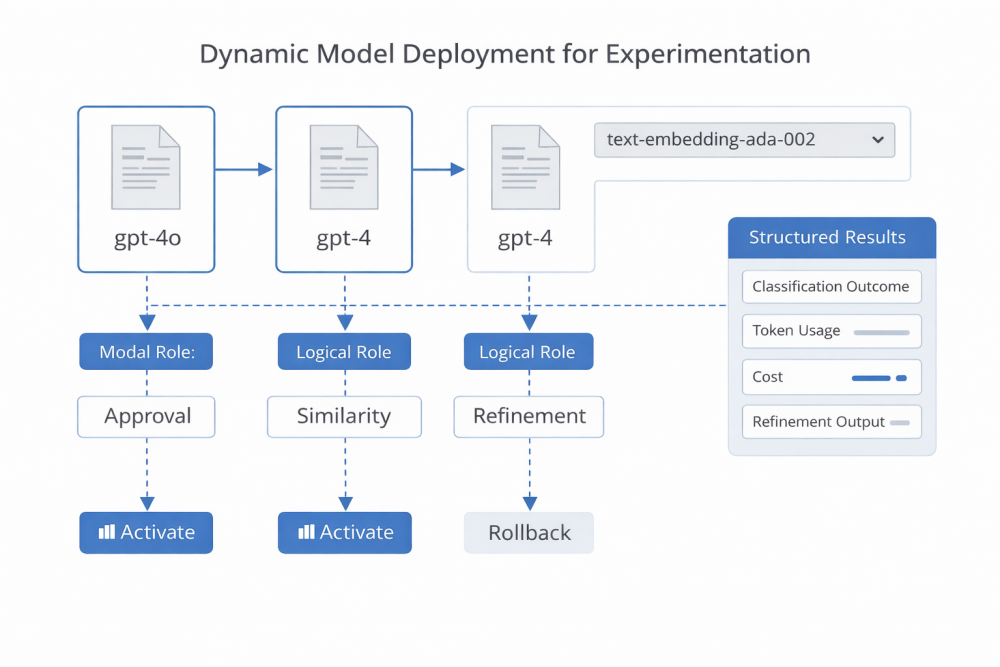Click the gpt-4o document icon
Viewport: 1000px width, 667px height.
click(146, 167)
